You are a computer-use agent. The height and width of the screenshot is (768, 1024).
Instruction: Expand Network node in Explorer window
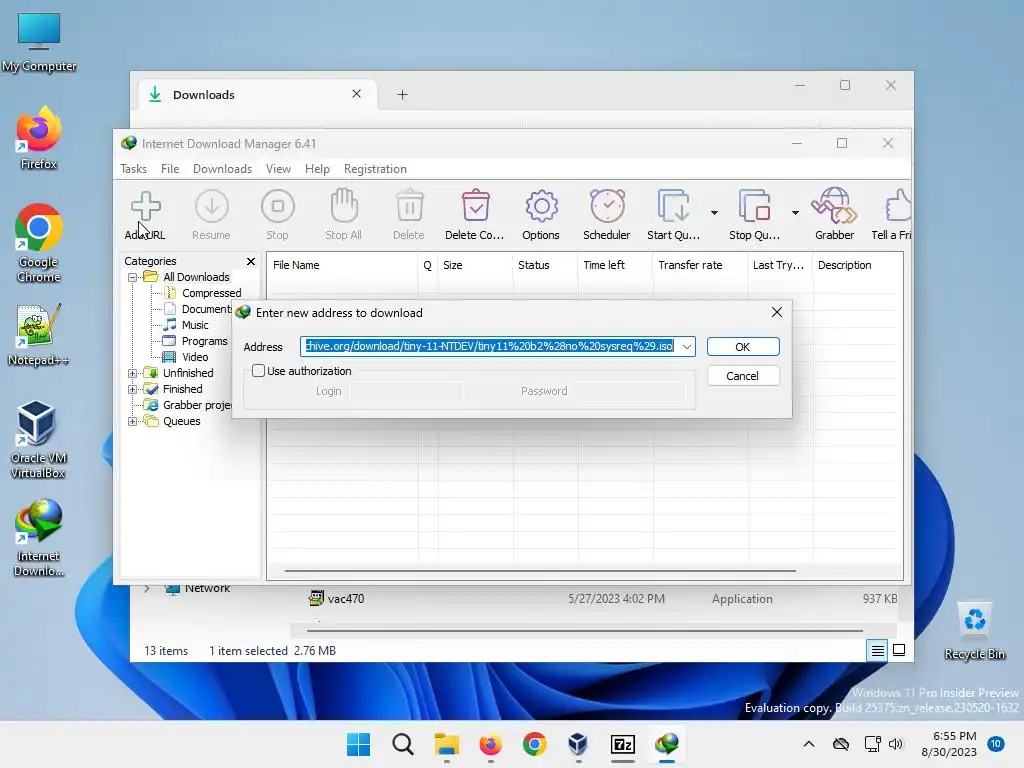(147, 588)
